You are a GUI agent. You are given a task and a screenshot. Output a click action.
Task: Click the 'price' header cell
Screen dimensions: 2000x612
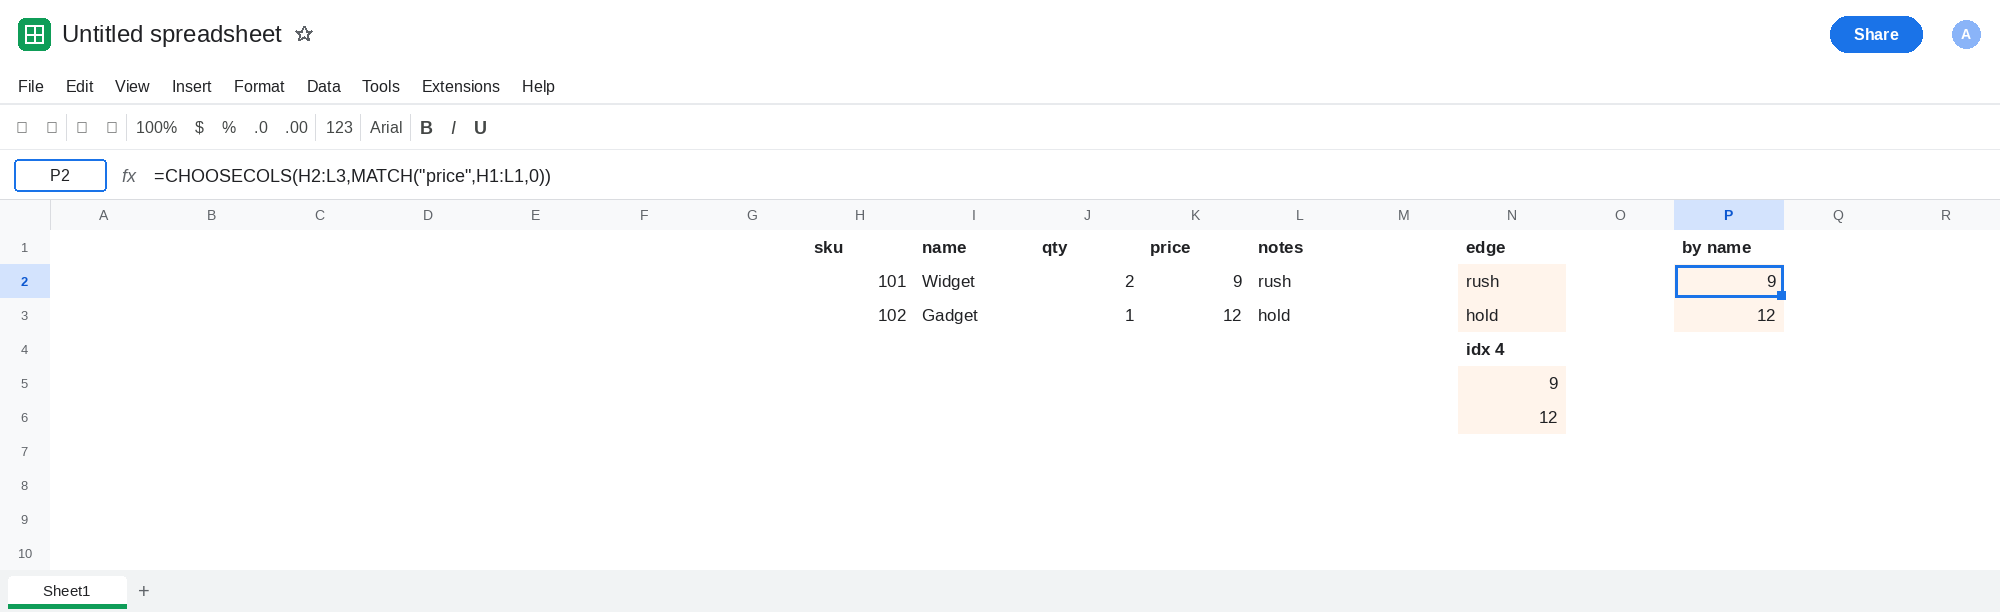point(1196,247)
